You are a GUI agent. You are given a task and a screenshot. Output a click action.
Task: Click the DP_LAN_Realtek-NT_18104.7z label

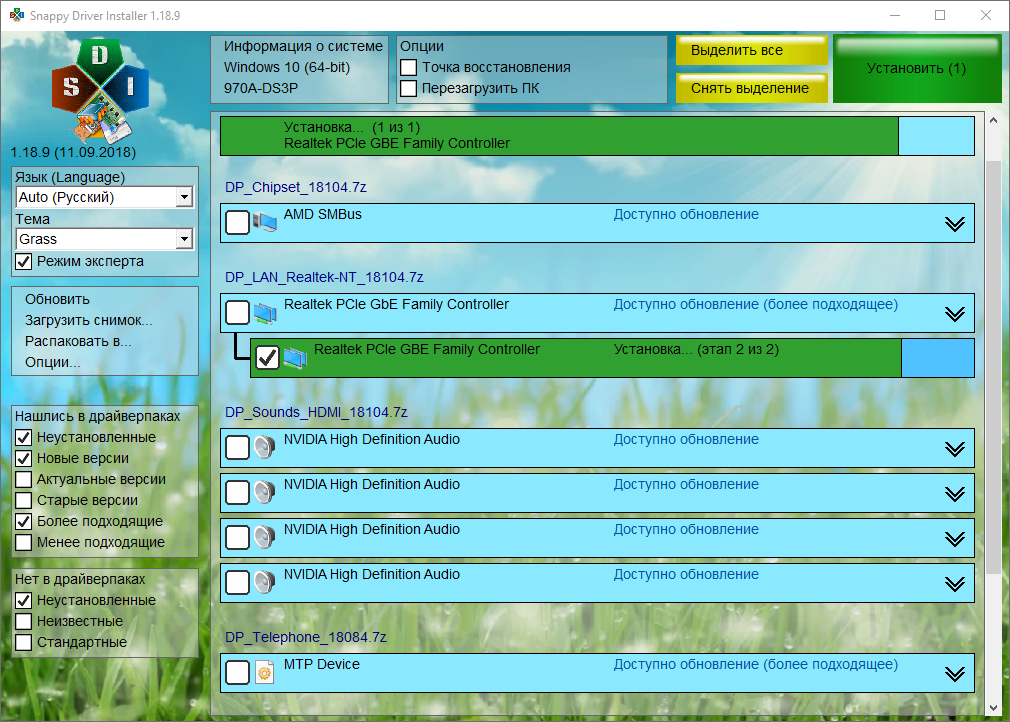tap(324, 278)
